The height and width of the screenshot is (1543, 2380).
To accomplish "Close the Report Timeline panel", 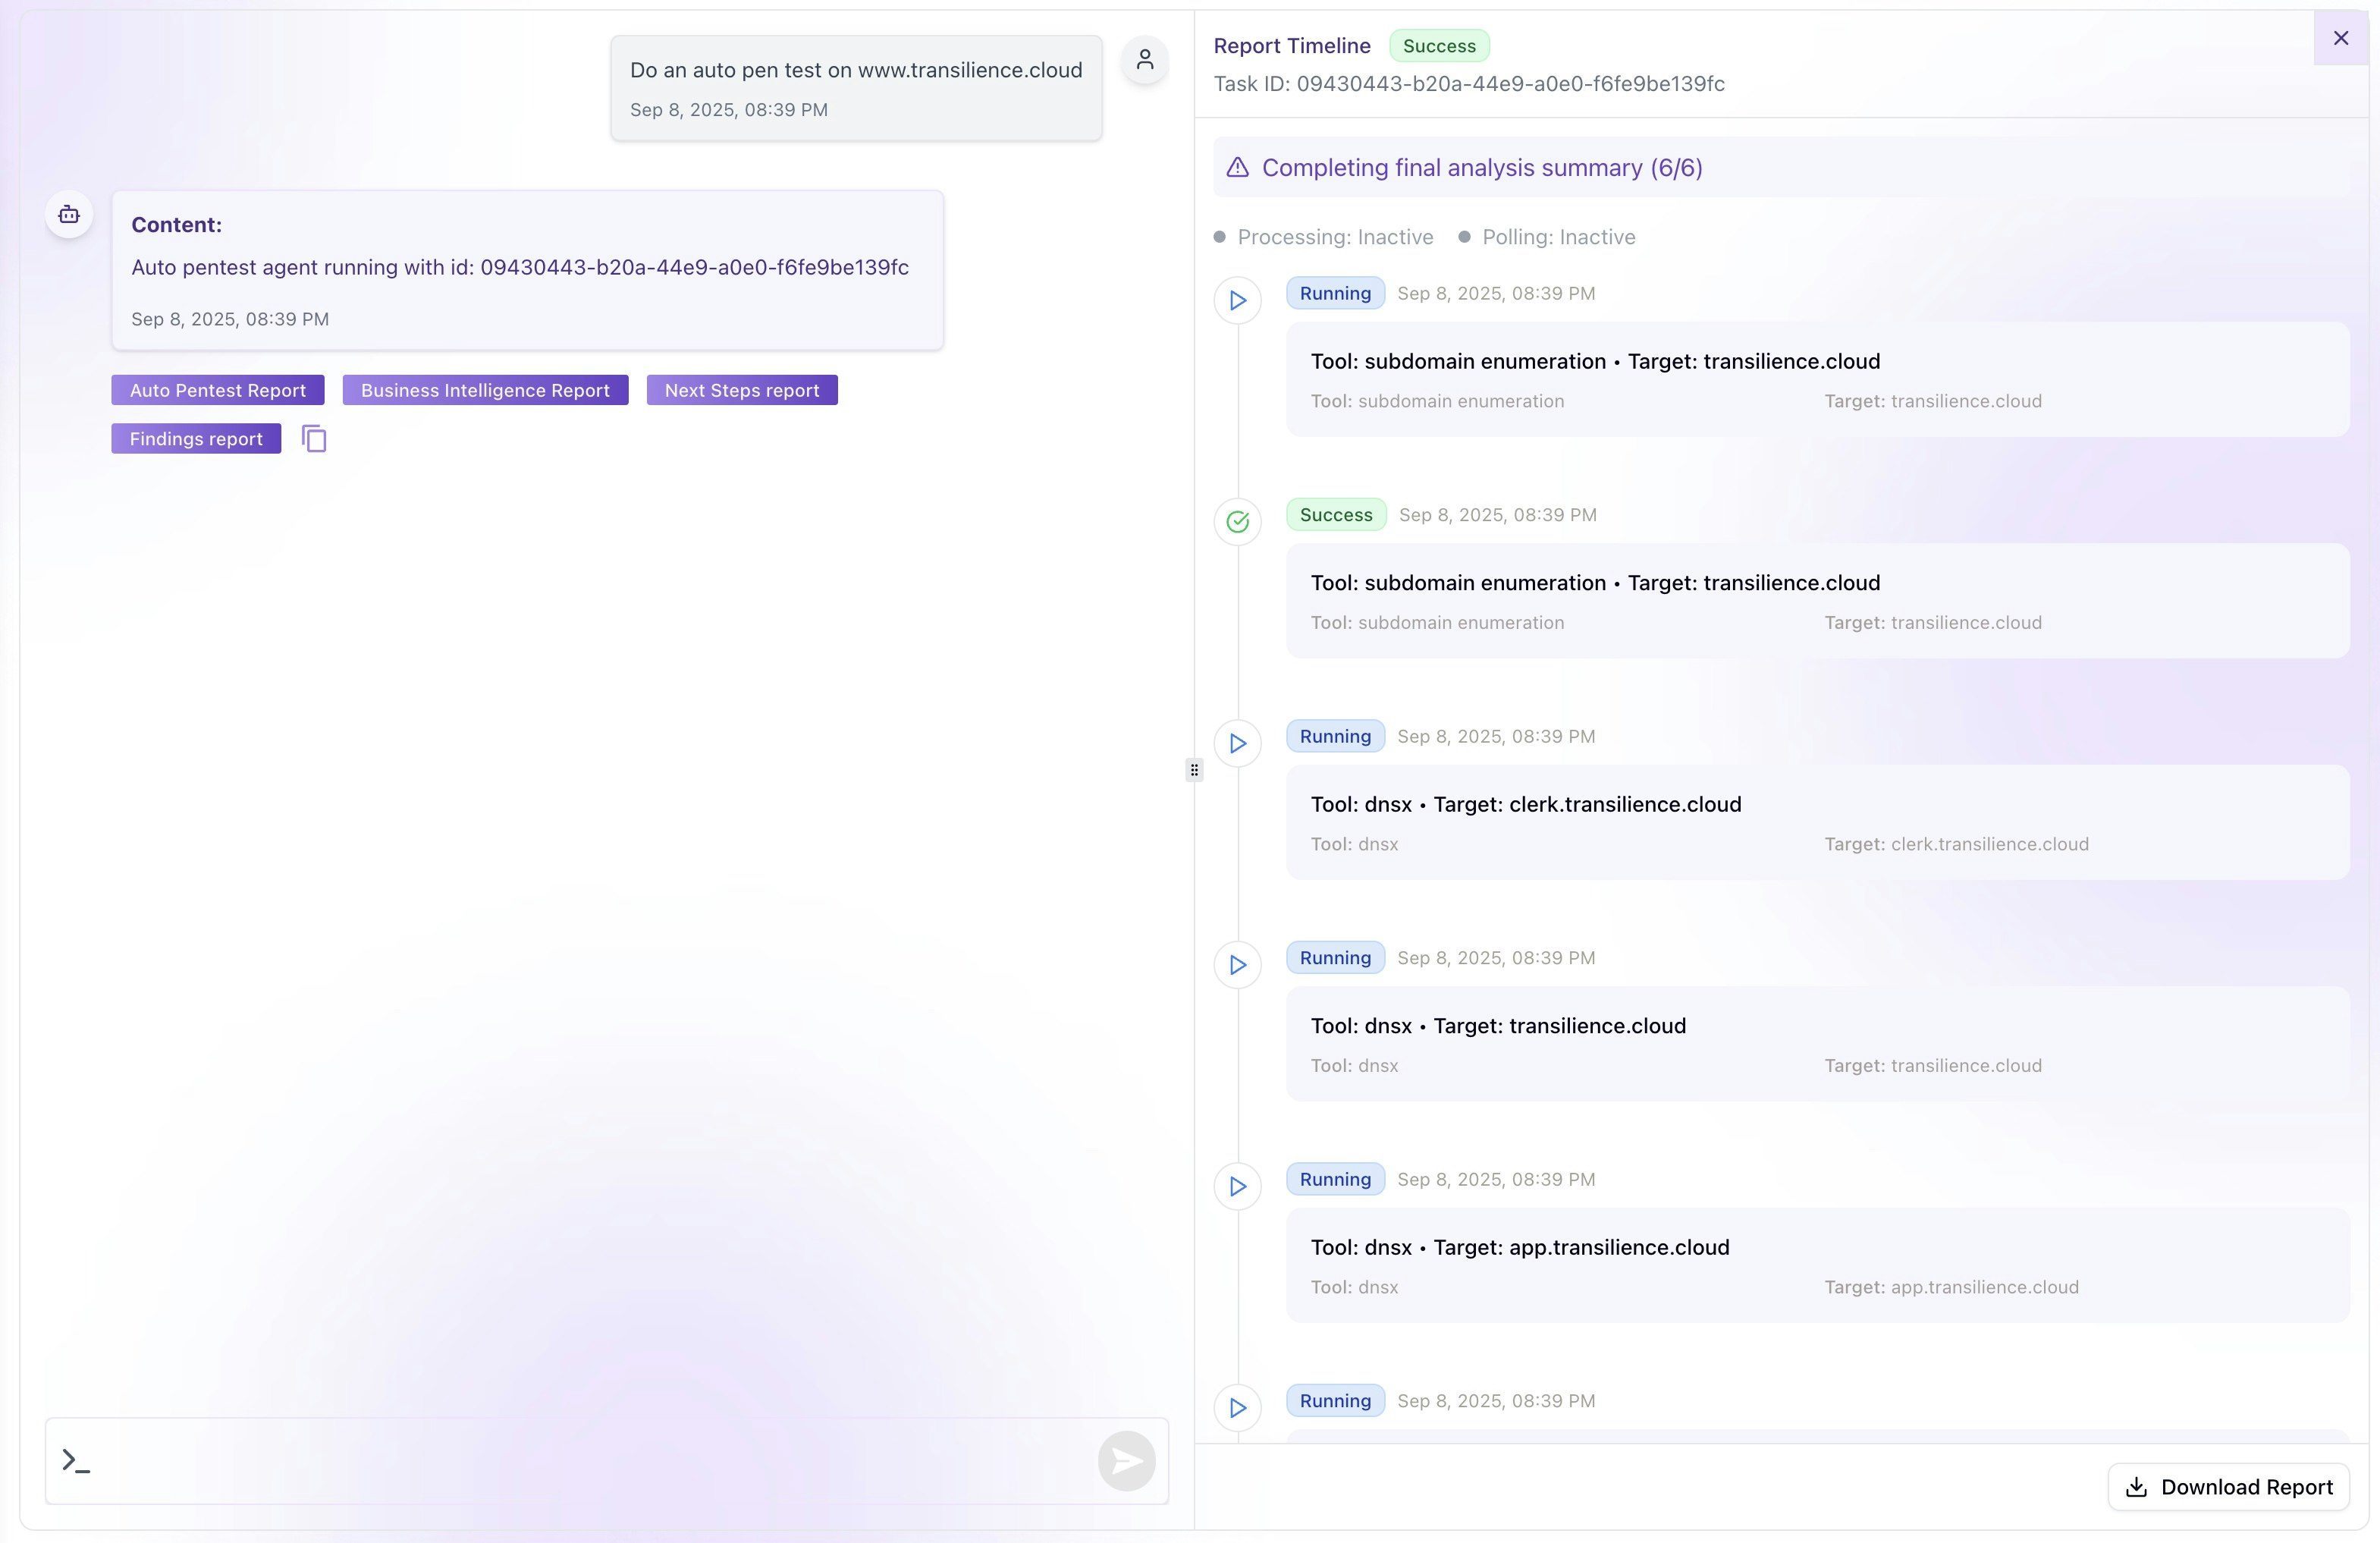I will [x=2341, y=38].
